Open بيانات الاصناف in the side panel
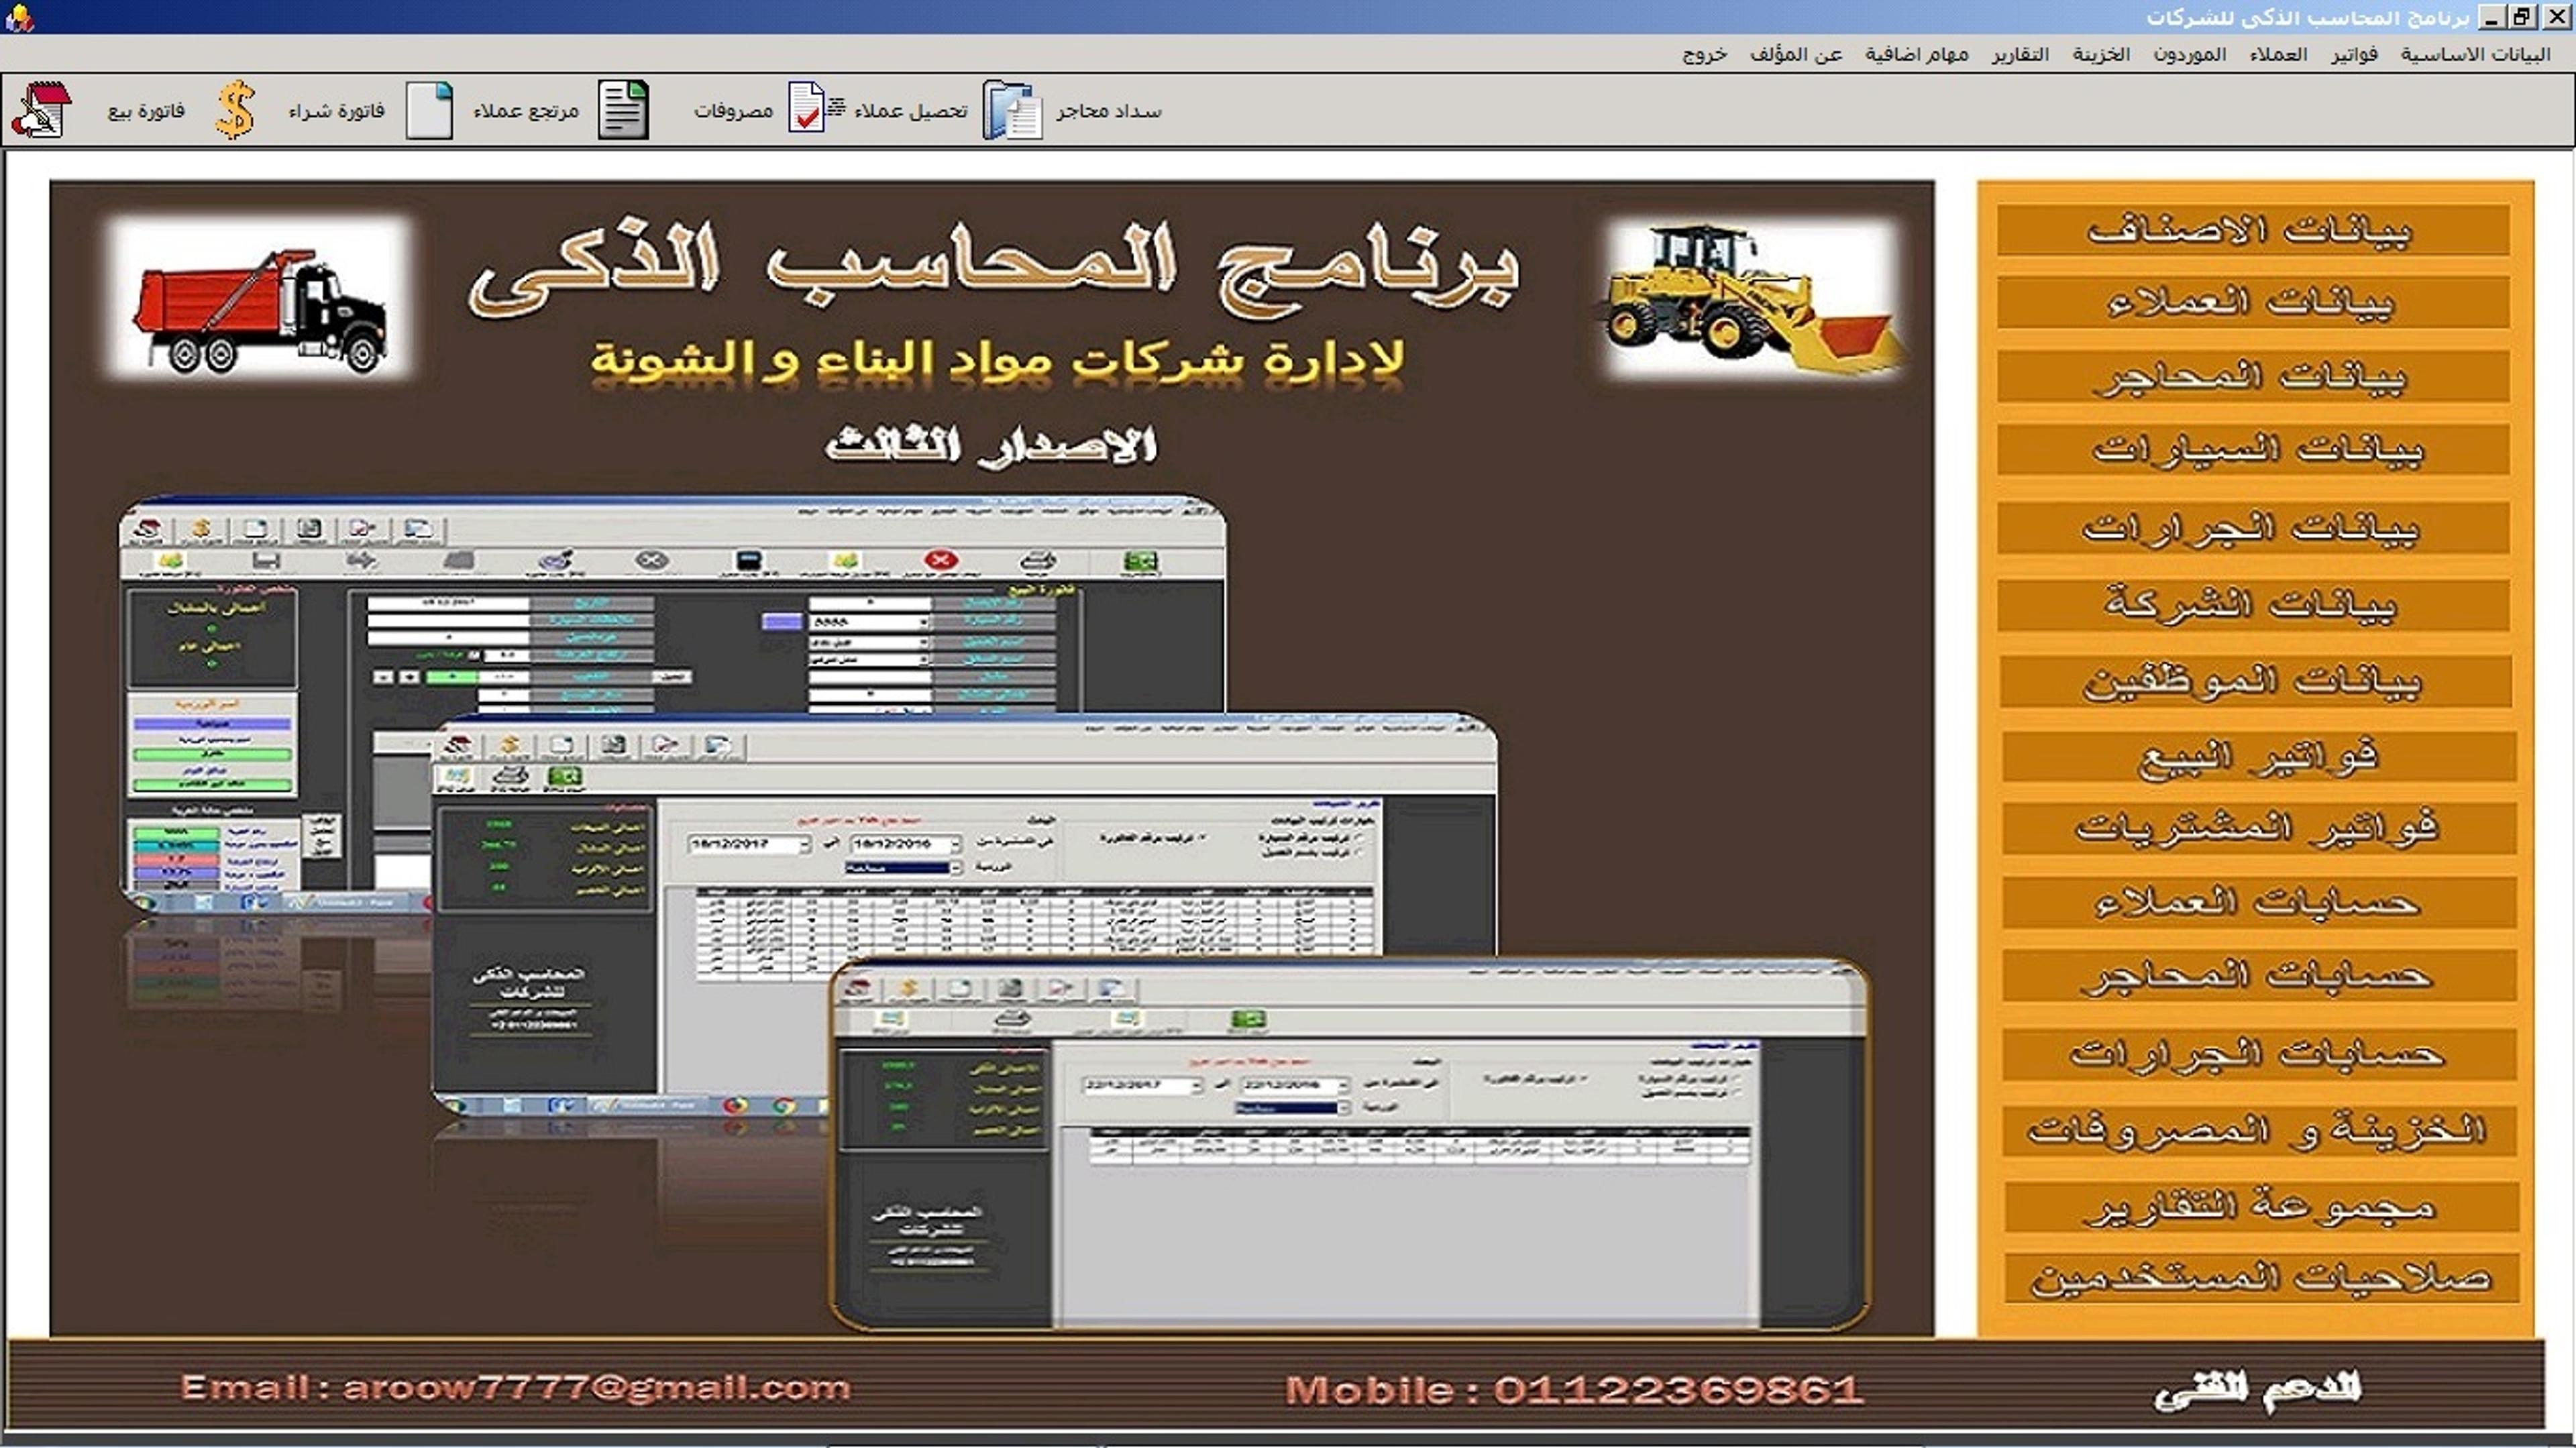 coord(2253,230)
